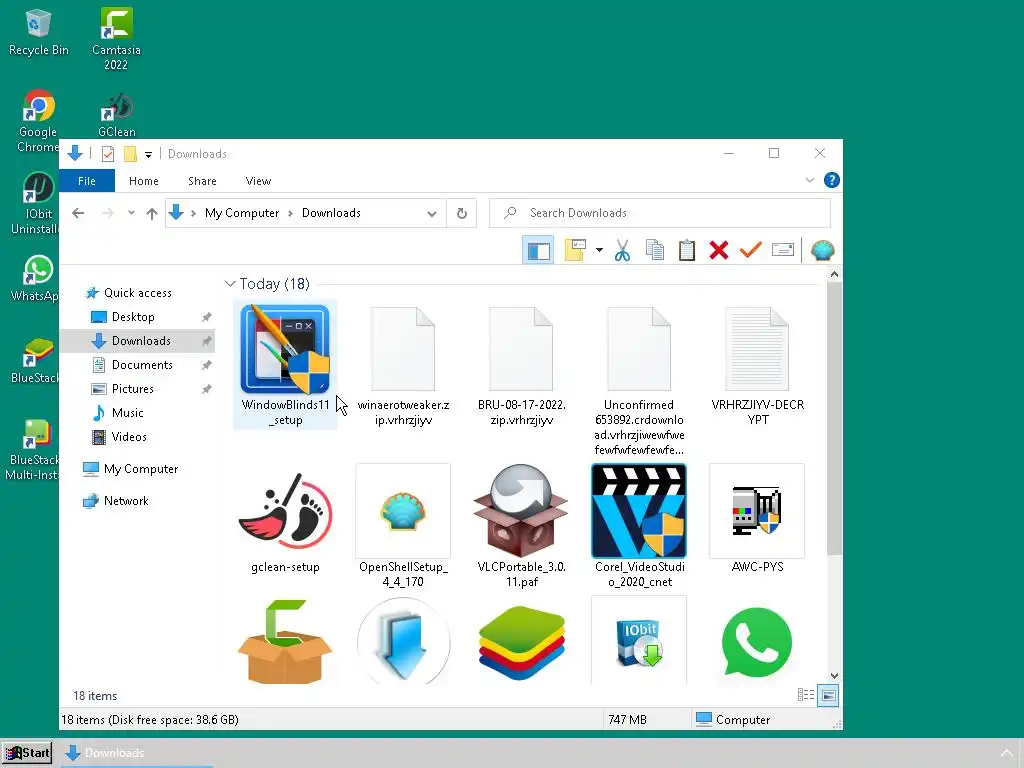Select the BlueStacks installer file icon

(521, 641)
